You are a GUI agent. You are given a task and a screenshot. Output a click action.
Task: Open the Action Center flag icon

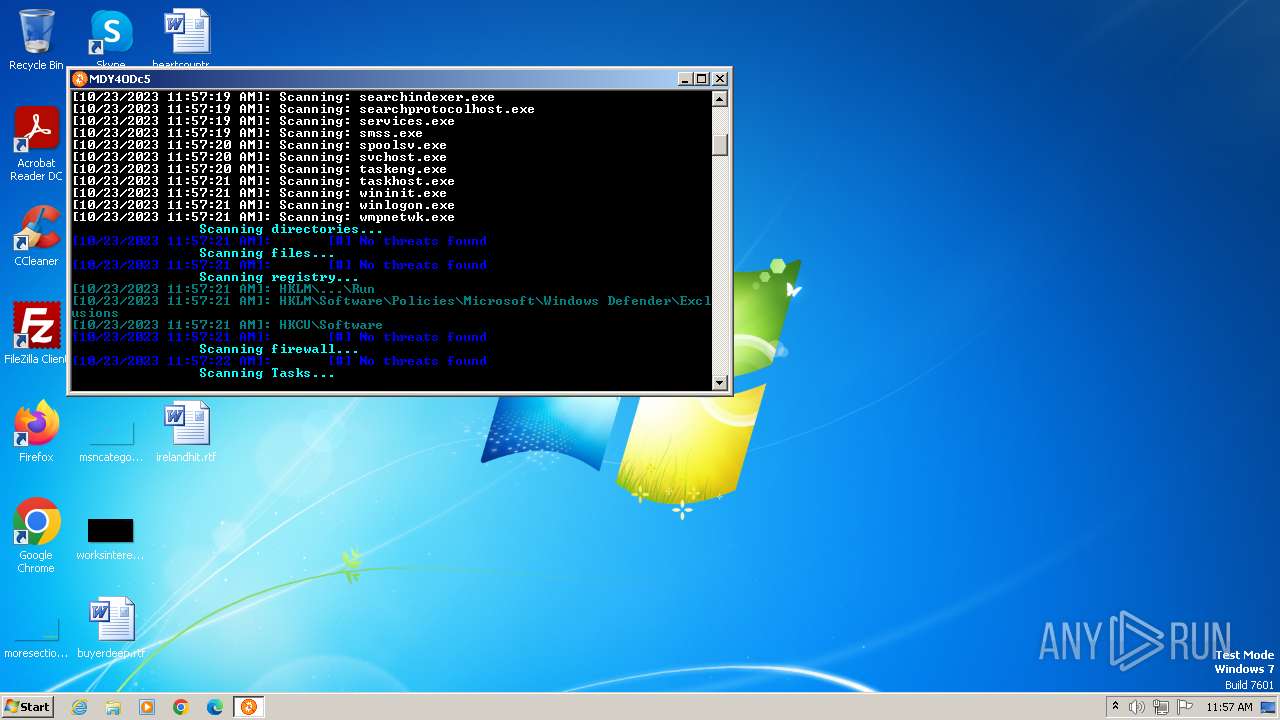pyautogui.click(x=1185, y=707)
